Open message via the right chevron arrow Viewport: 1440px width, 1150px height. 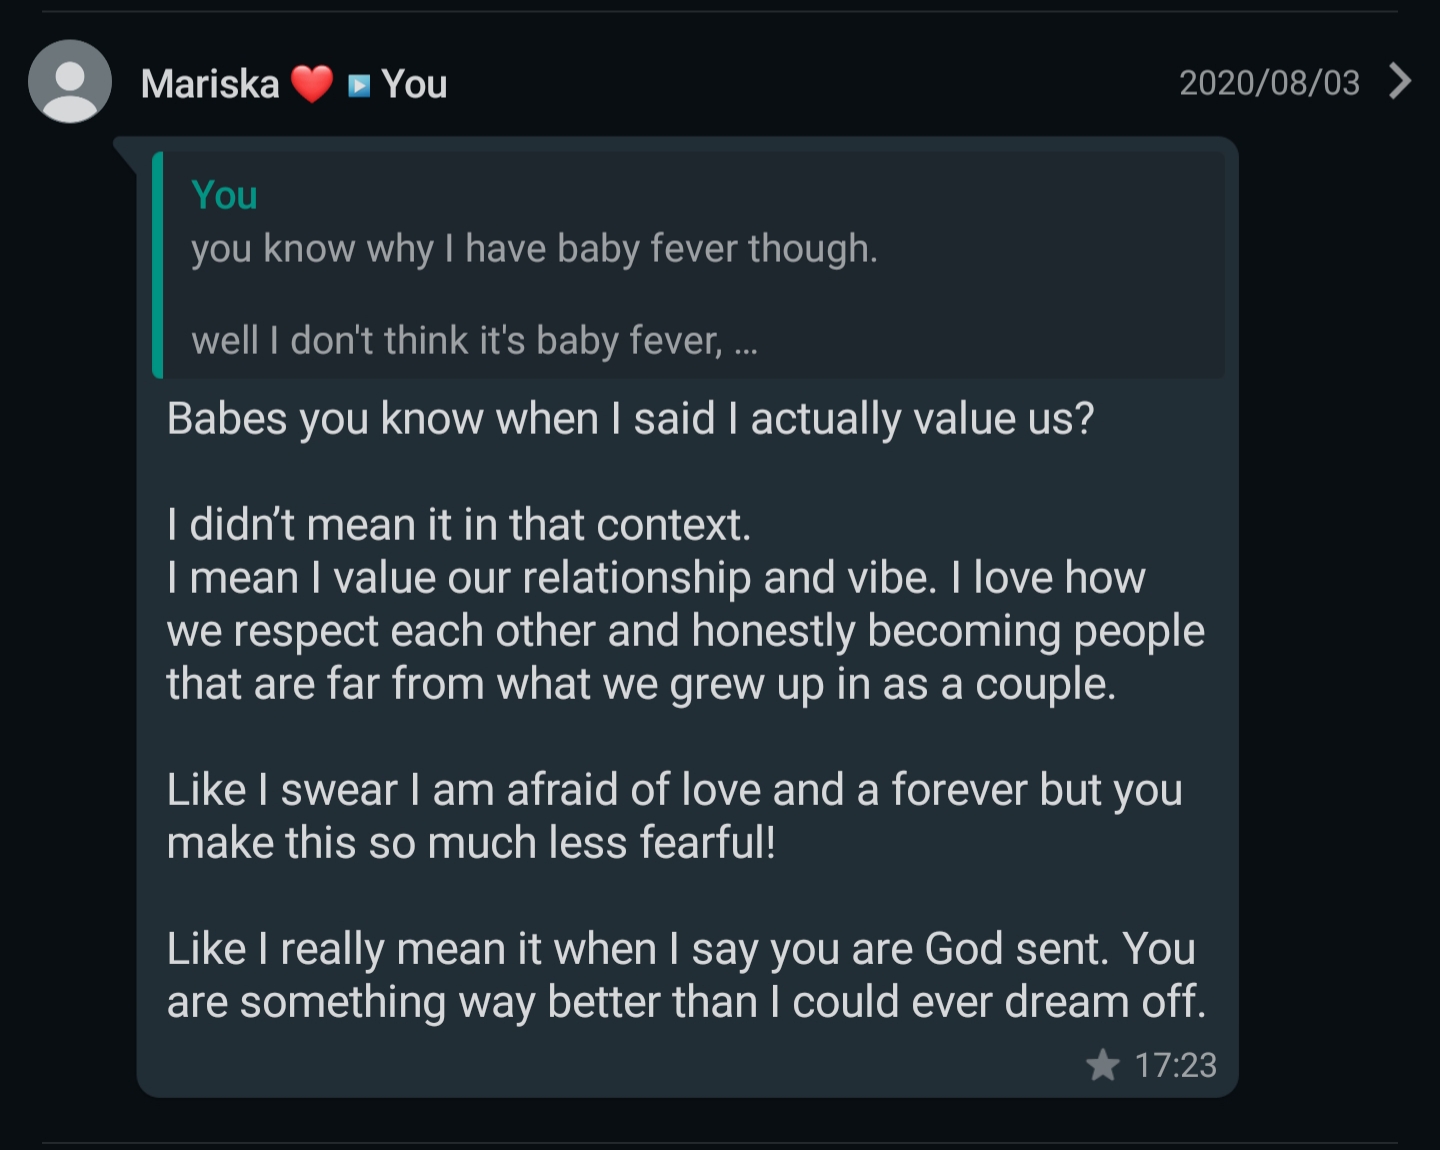coord(1400,81)
